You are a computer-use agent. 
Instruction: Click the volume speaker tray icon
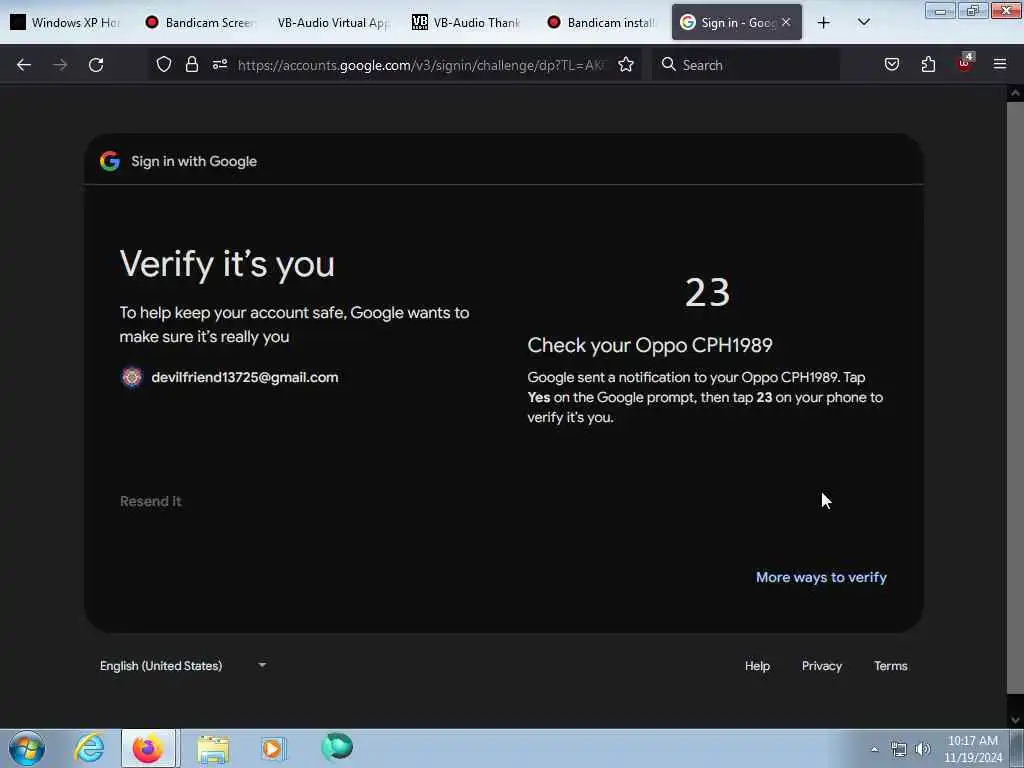tap(923, 750)
